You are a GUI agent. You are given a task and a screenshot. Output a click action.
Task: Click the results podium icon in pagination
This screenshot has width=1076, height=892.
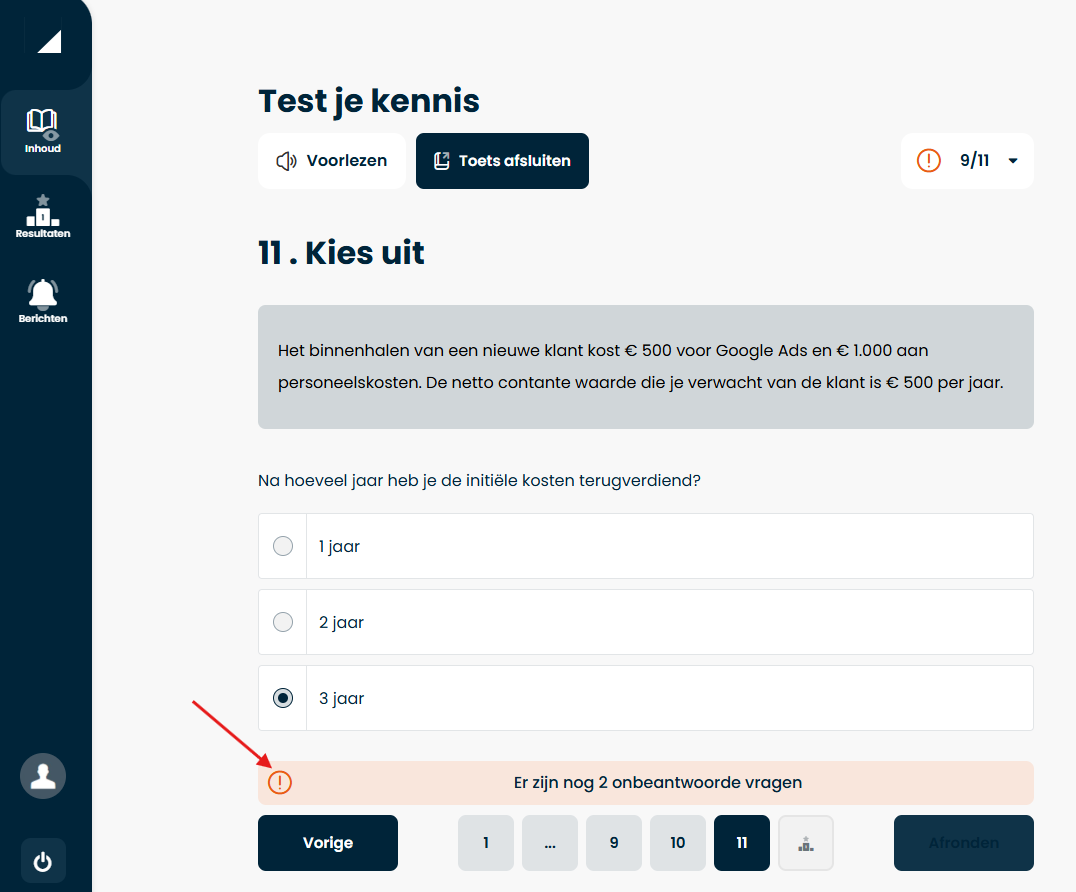click(x=805, y=843)
